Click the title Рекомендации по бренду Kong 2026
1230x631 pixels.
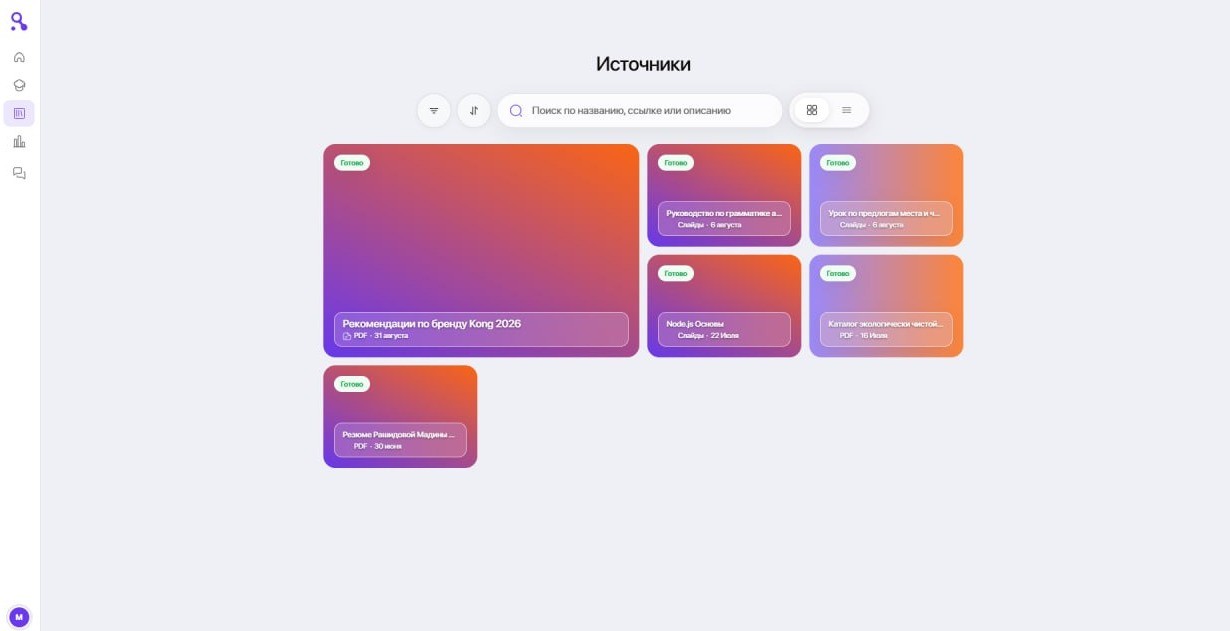point(431,324)
